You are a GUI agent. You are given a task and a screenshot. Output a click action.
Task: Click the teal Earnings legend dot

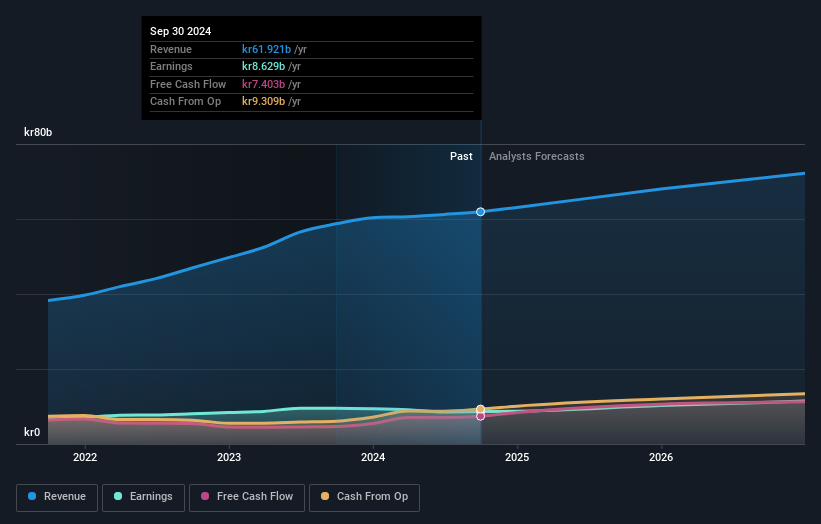(x=118, y=496)
